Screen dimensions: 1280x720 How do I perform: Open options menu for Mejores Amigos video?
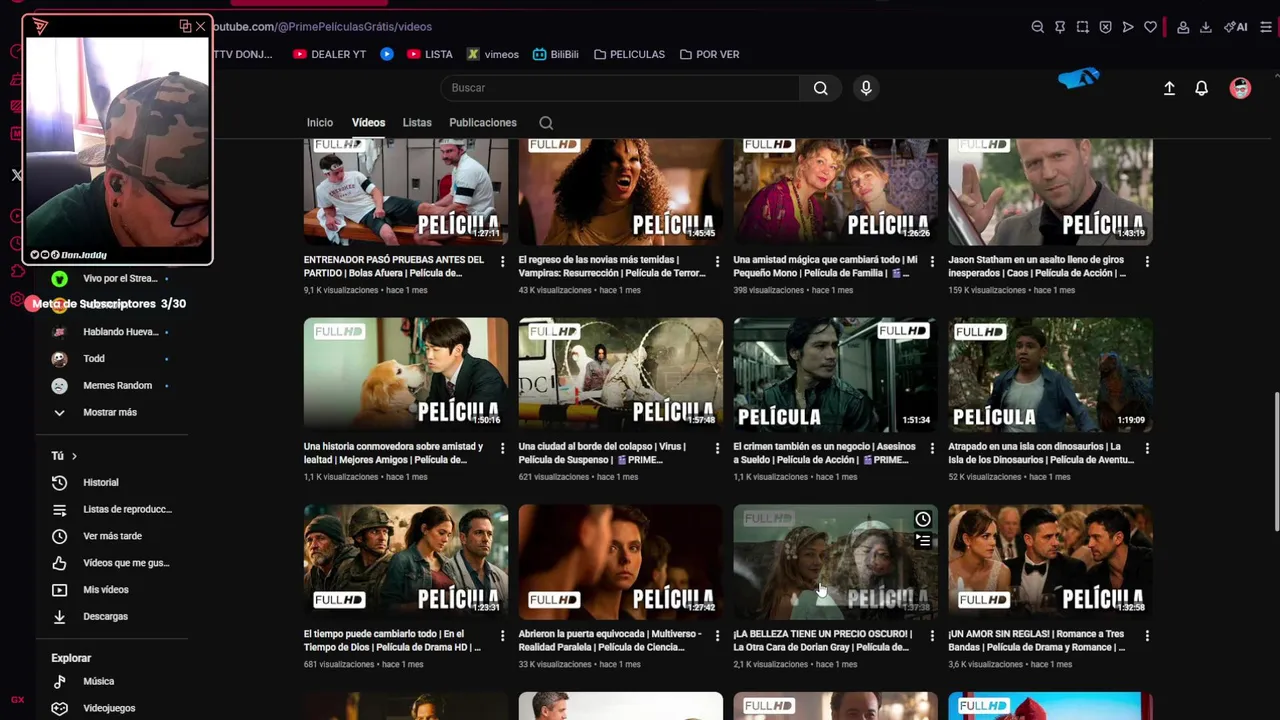tap(503, 448)
